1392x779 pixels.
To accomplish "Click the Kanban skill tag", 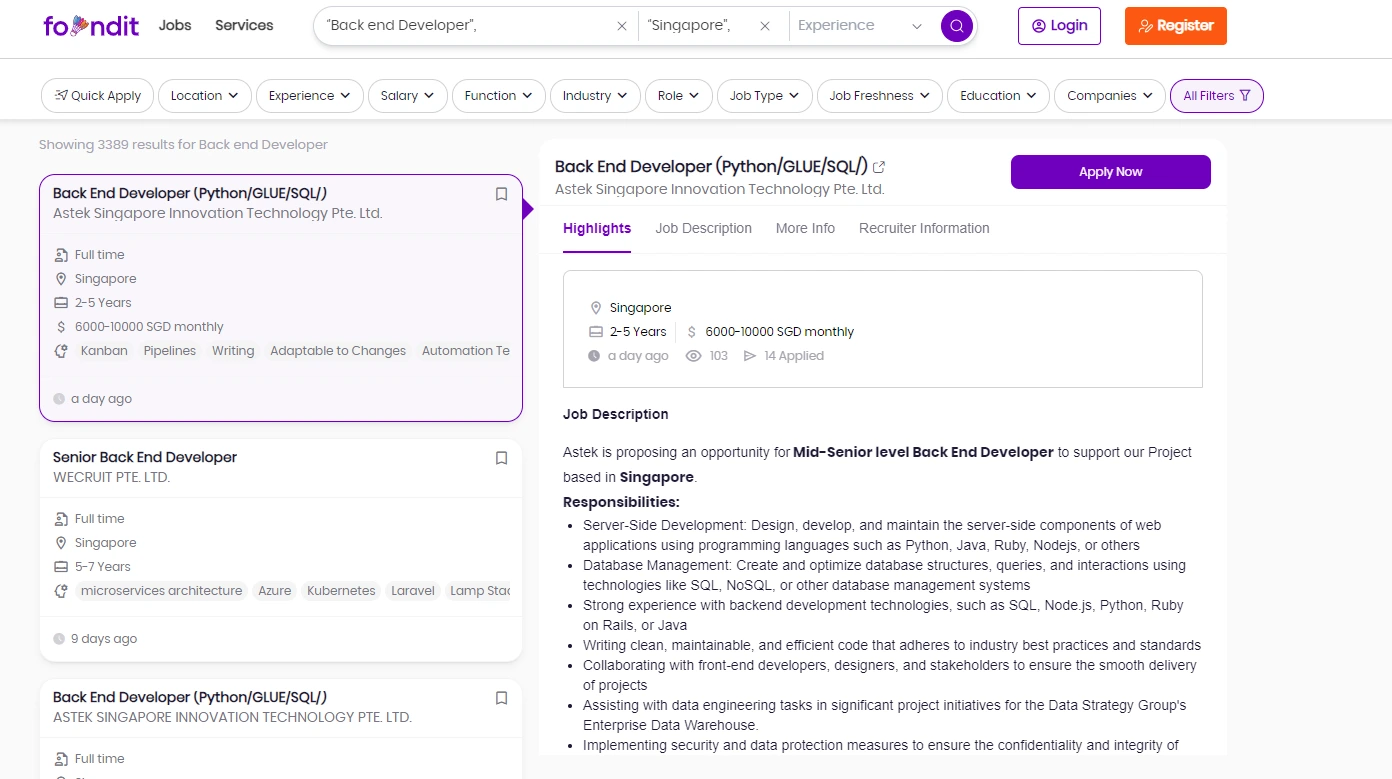I will 104,351.
